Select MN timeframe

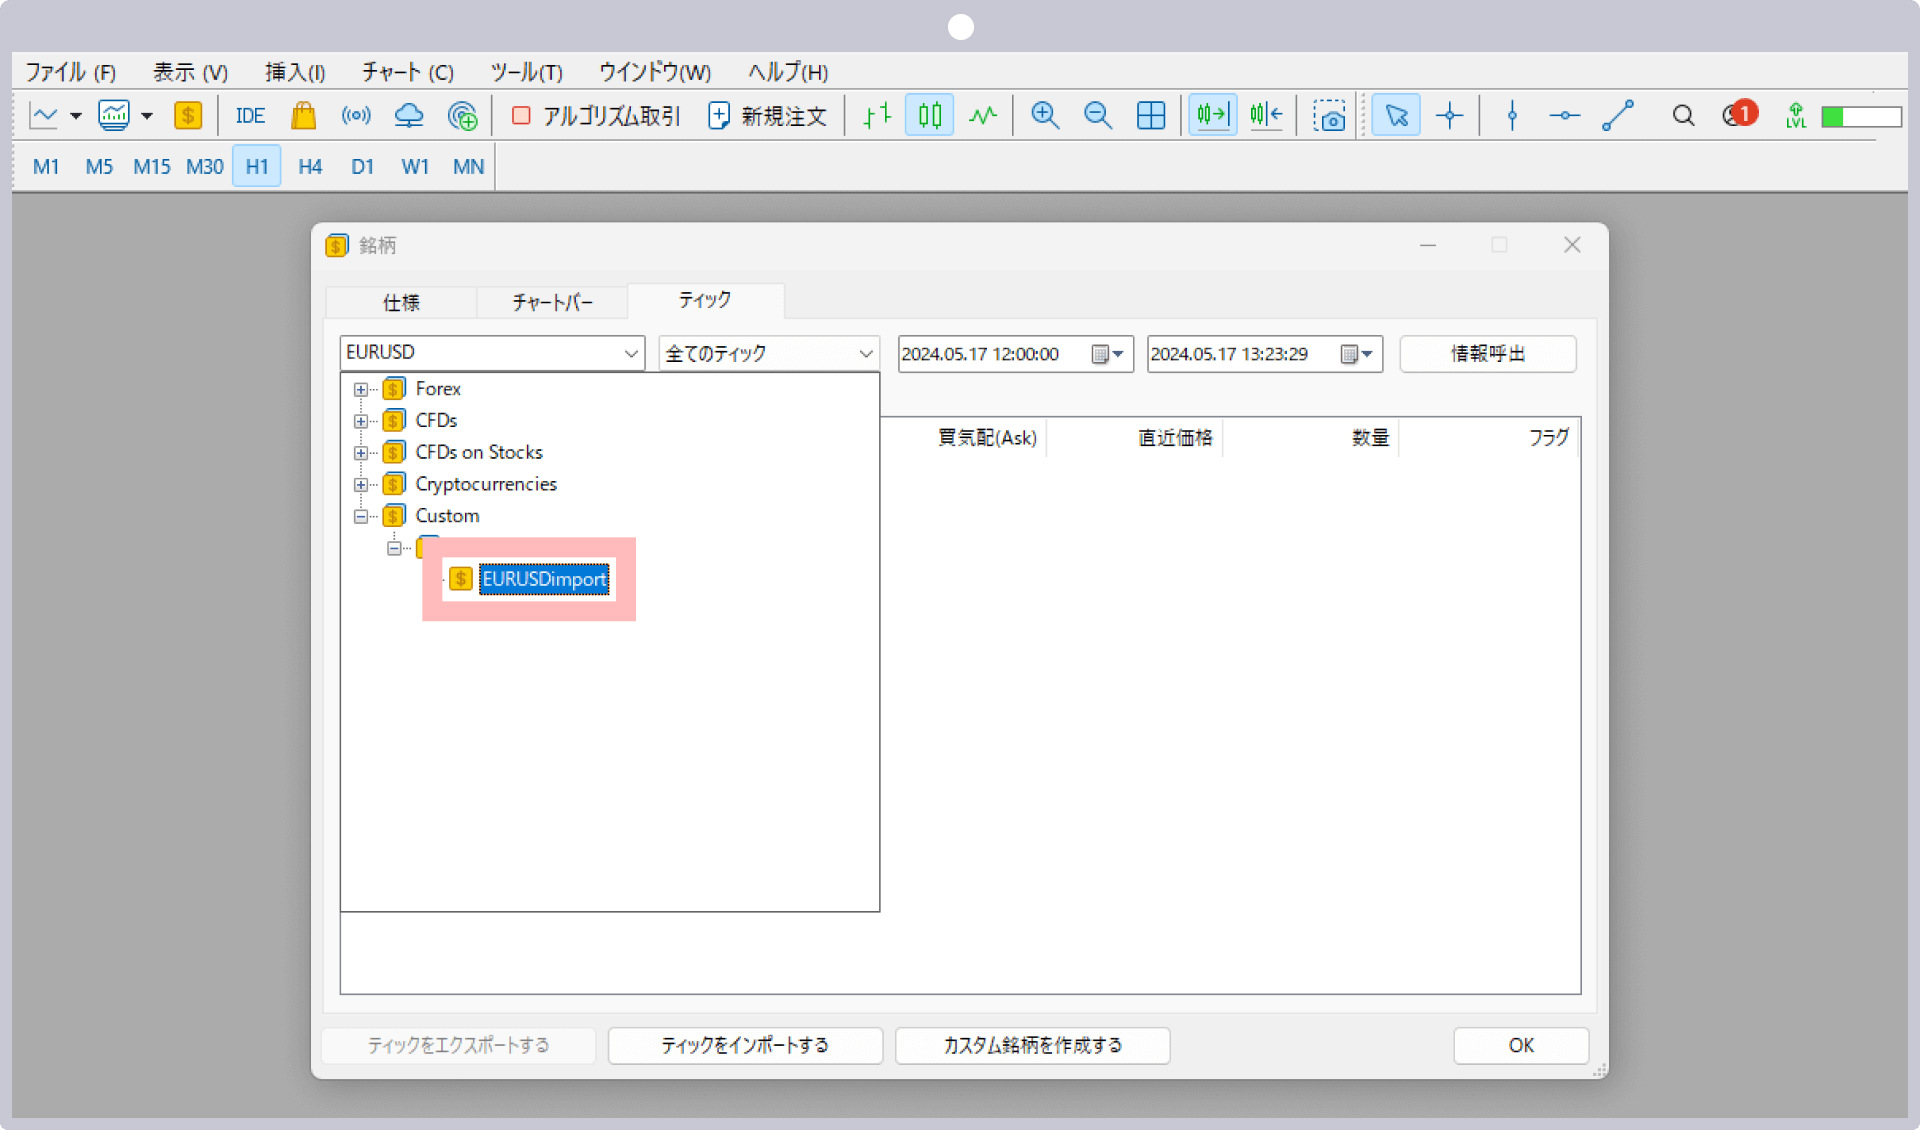point(468,167)
